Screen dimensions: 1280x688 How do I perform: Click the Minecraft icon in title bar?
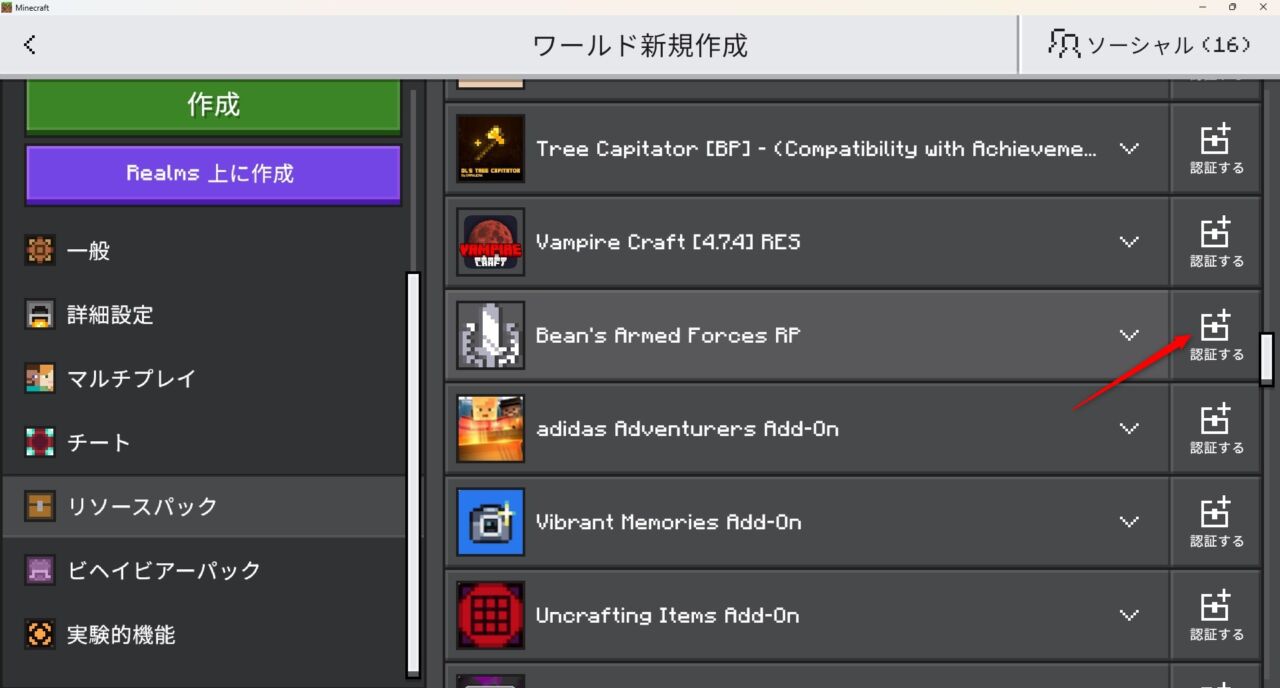pos(7,7)
